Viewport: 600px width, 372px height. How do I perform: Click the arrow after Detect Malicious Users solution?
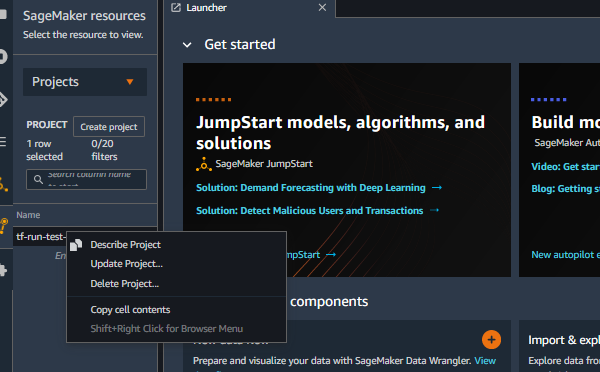tap(434, 210)
